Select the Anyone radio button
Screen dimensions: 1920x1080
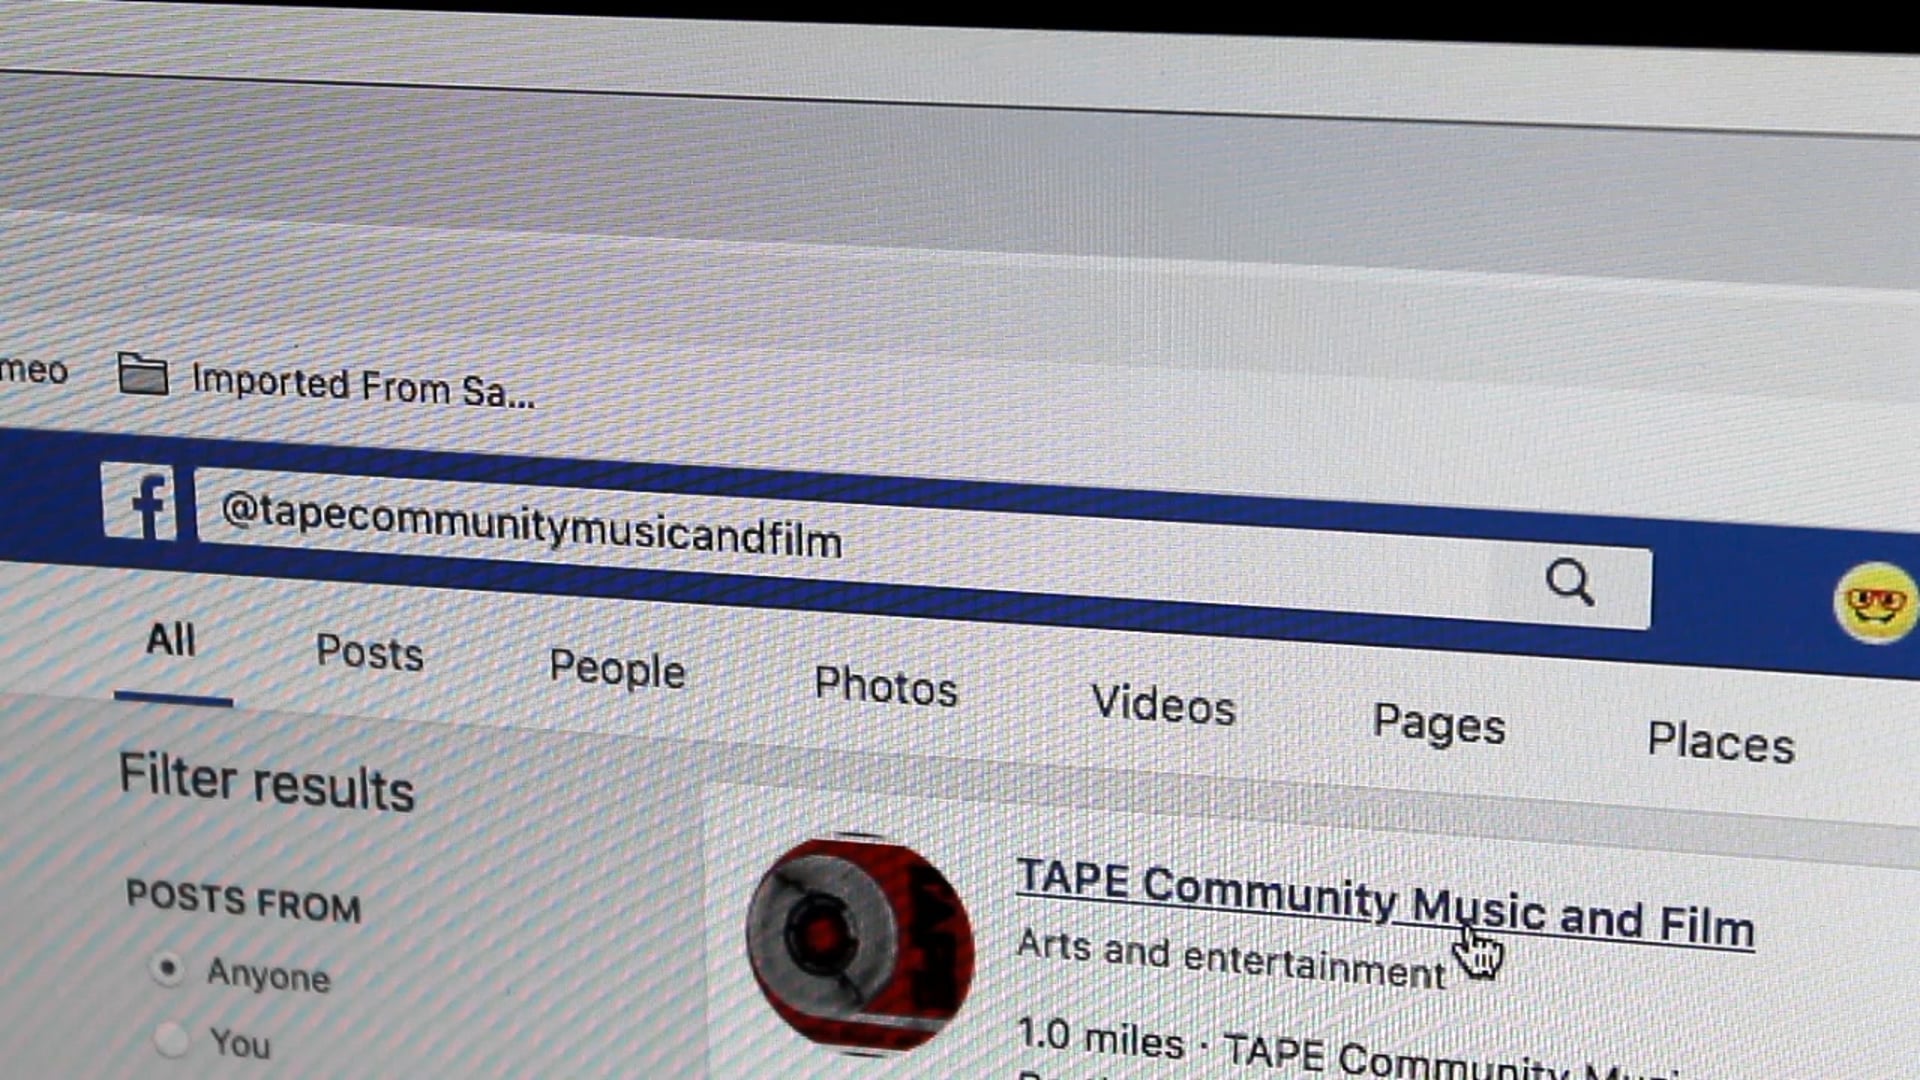167,968
